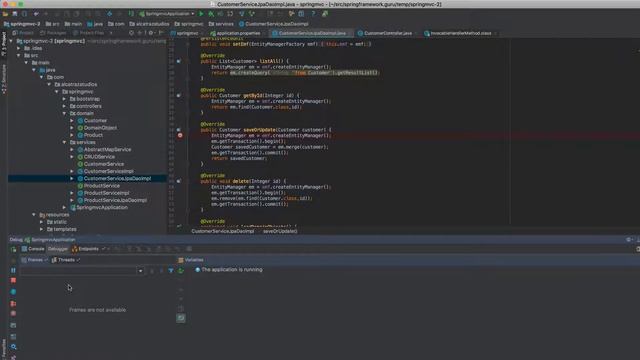
Task: Collapse the domain package in project tree
Action: (64, 113)
